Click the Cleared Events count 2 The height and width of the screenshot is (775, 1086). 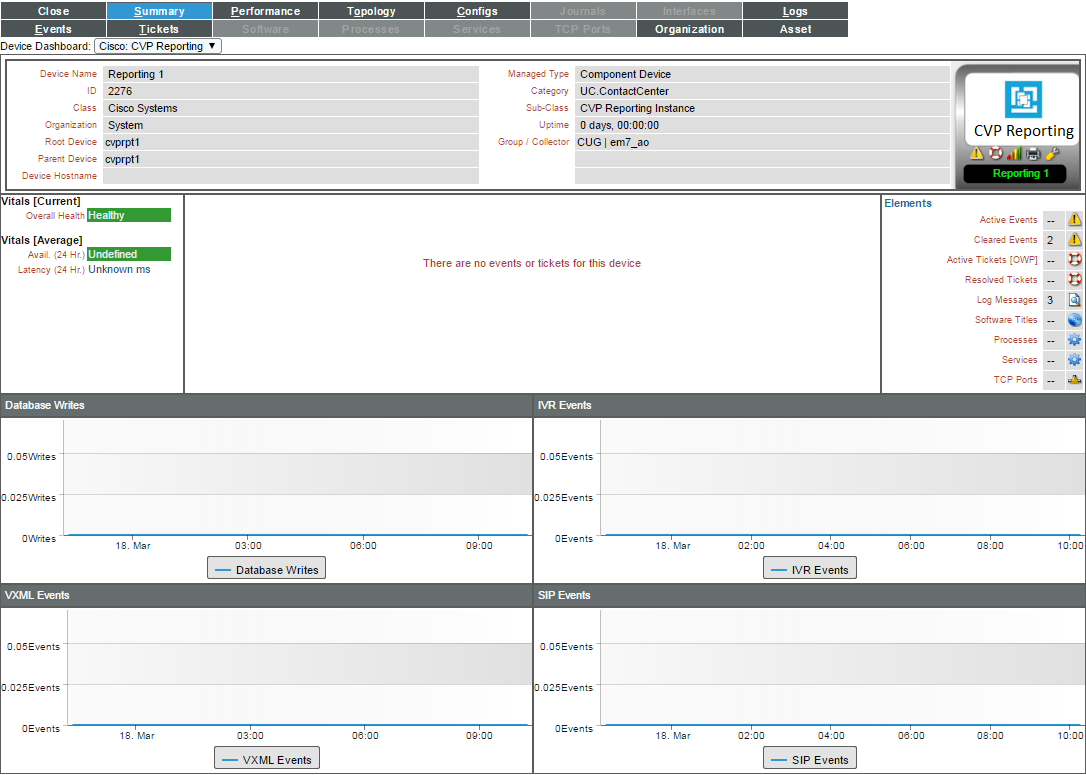(x=1051, y=240)
